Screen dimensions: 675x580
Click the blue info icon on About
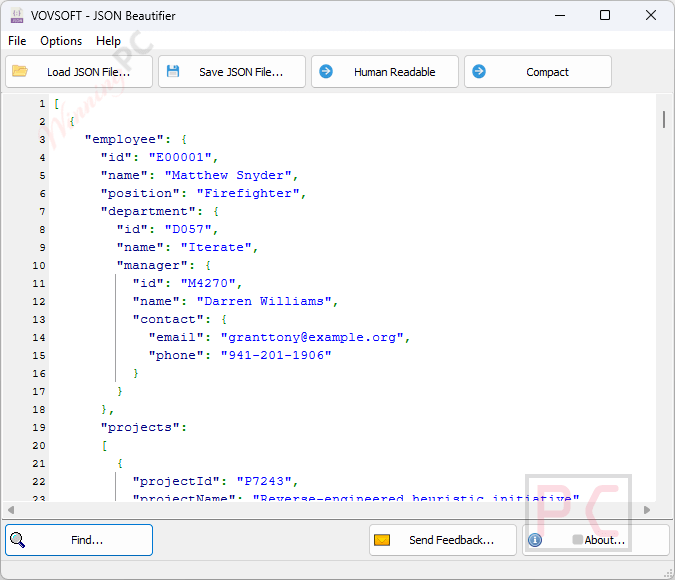[x=535, y=540]
